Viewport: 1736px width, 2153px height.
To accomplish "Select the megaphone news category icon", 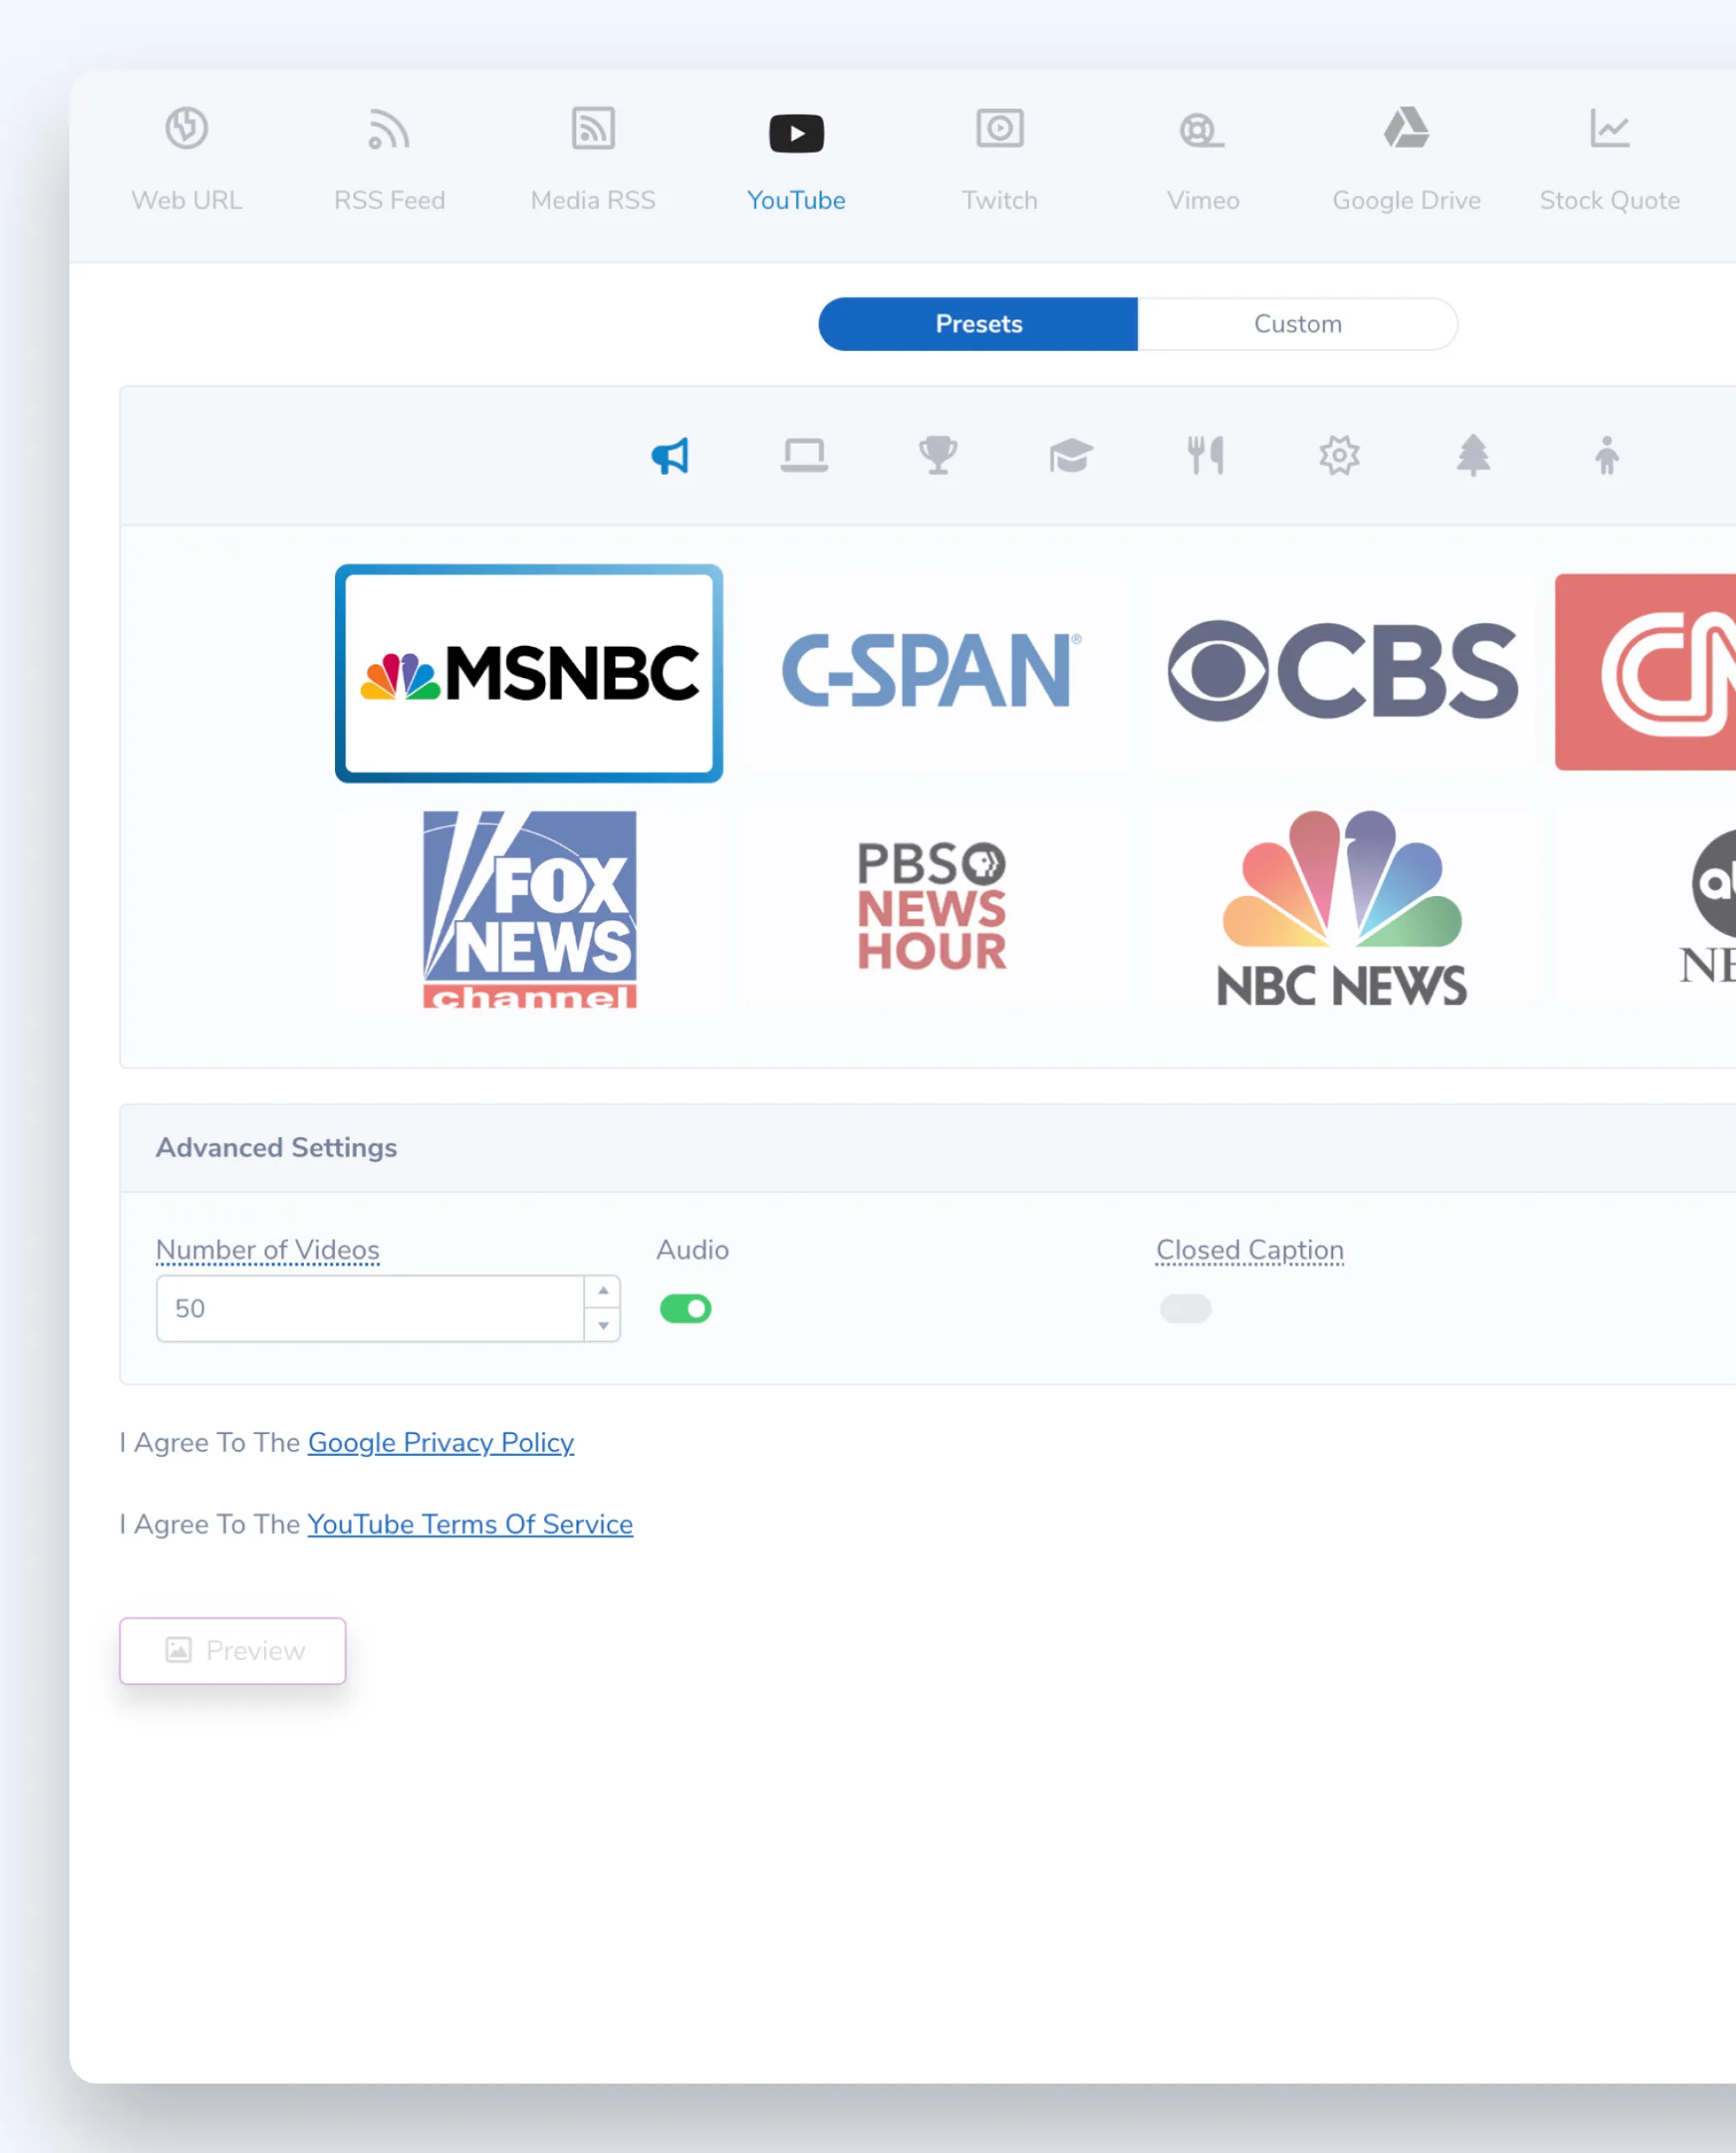I will point(670,456).
